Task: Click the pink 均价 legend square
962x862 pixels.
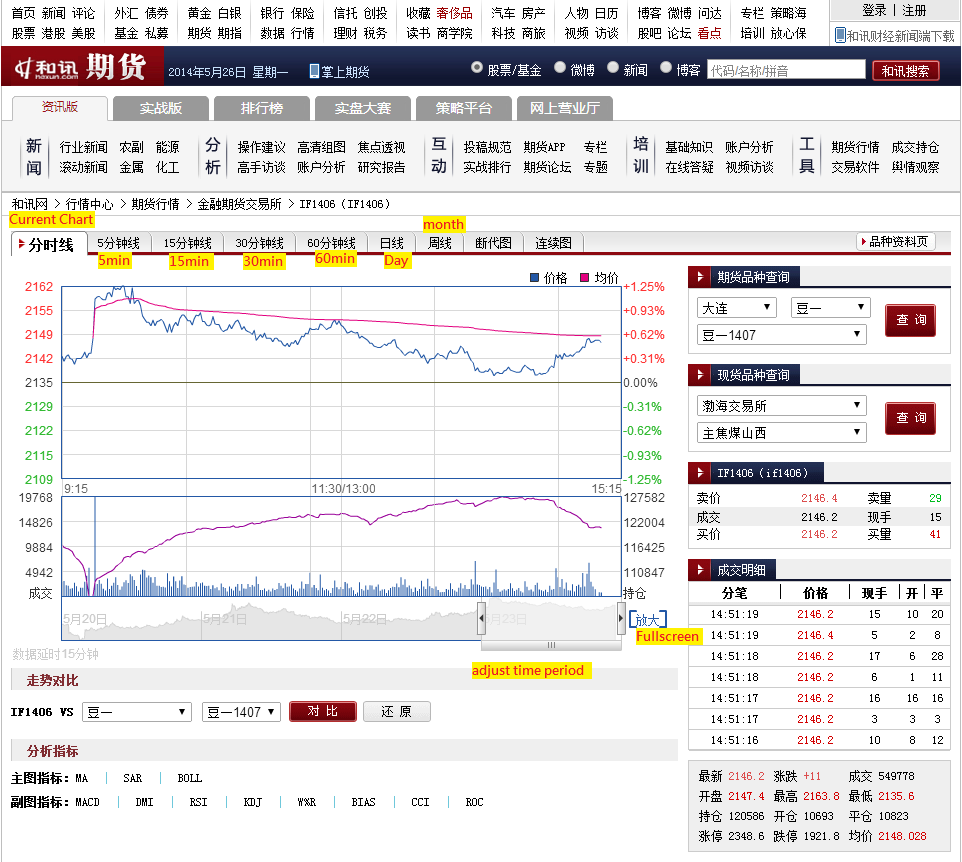Action: (585, 277)
